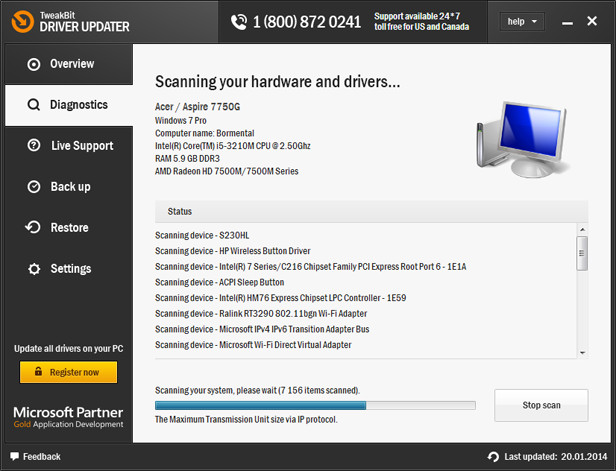Image resolution: width=616 pixels, height=471 pixels.
Task: Click the computer monitor illustration
Action: click(522, 139)
